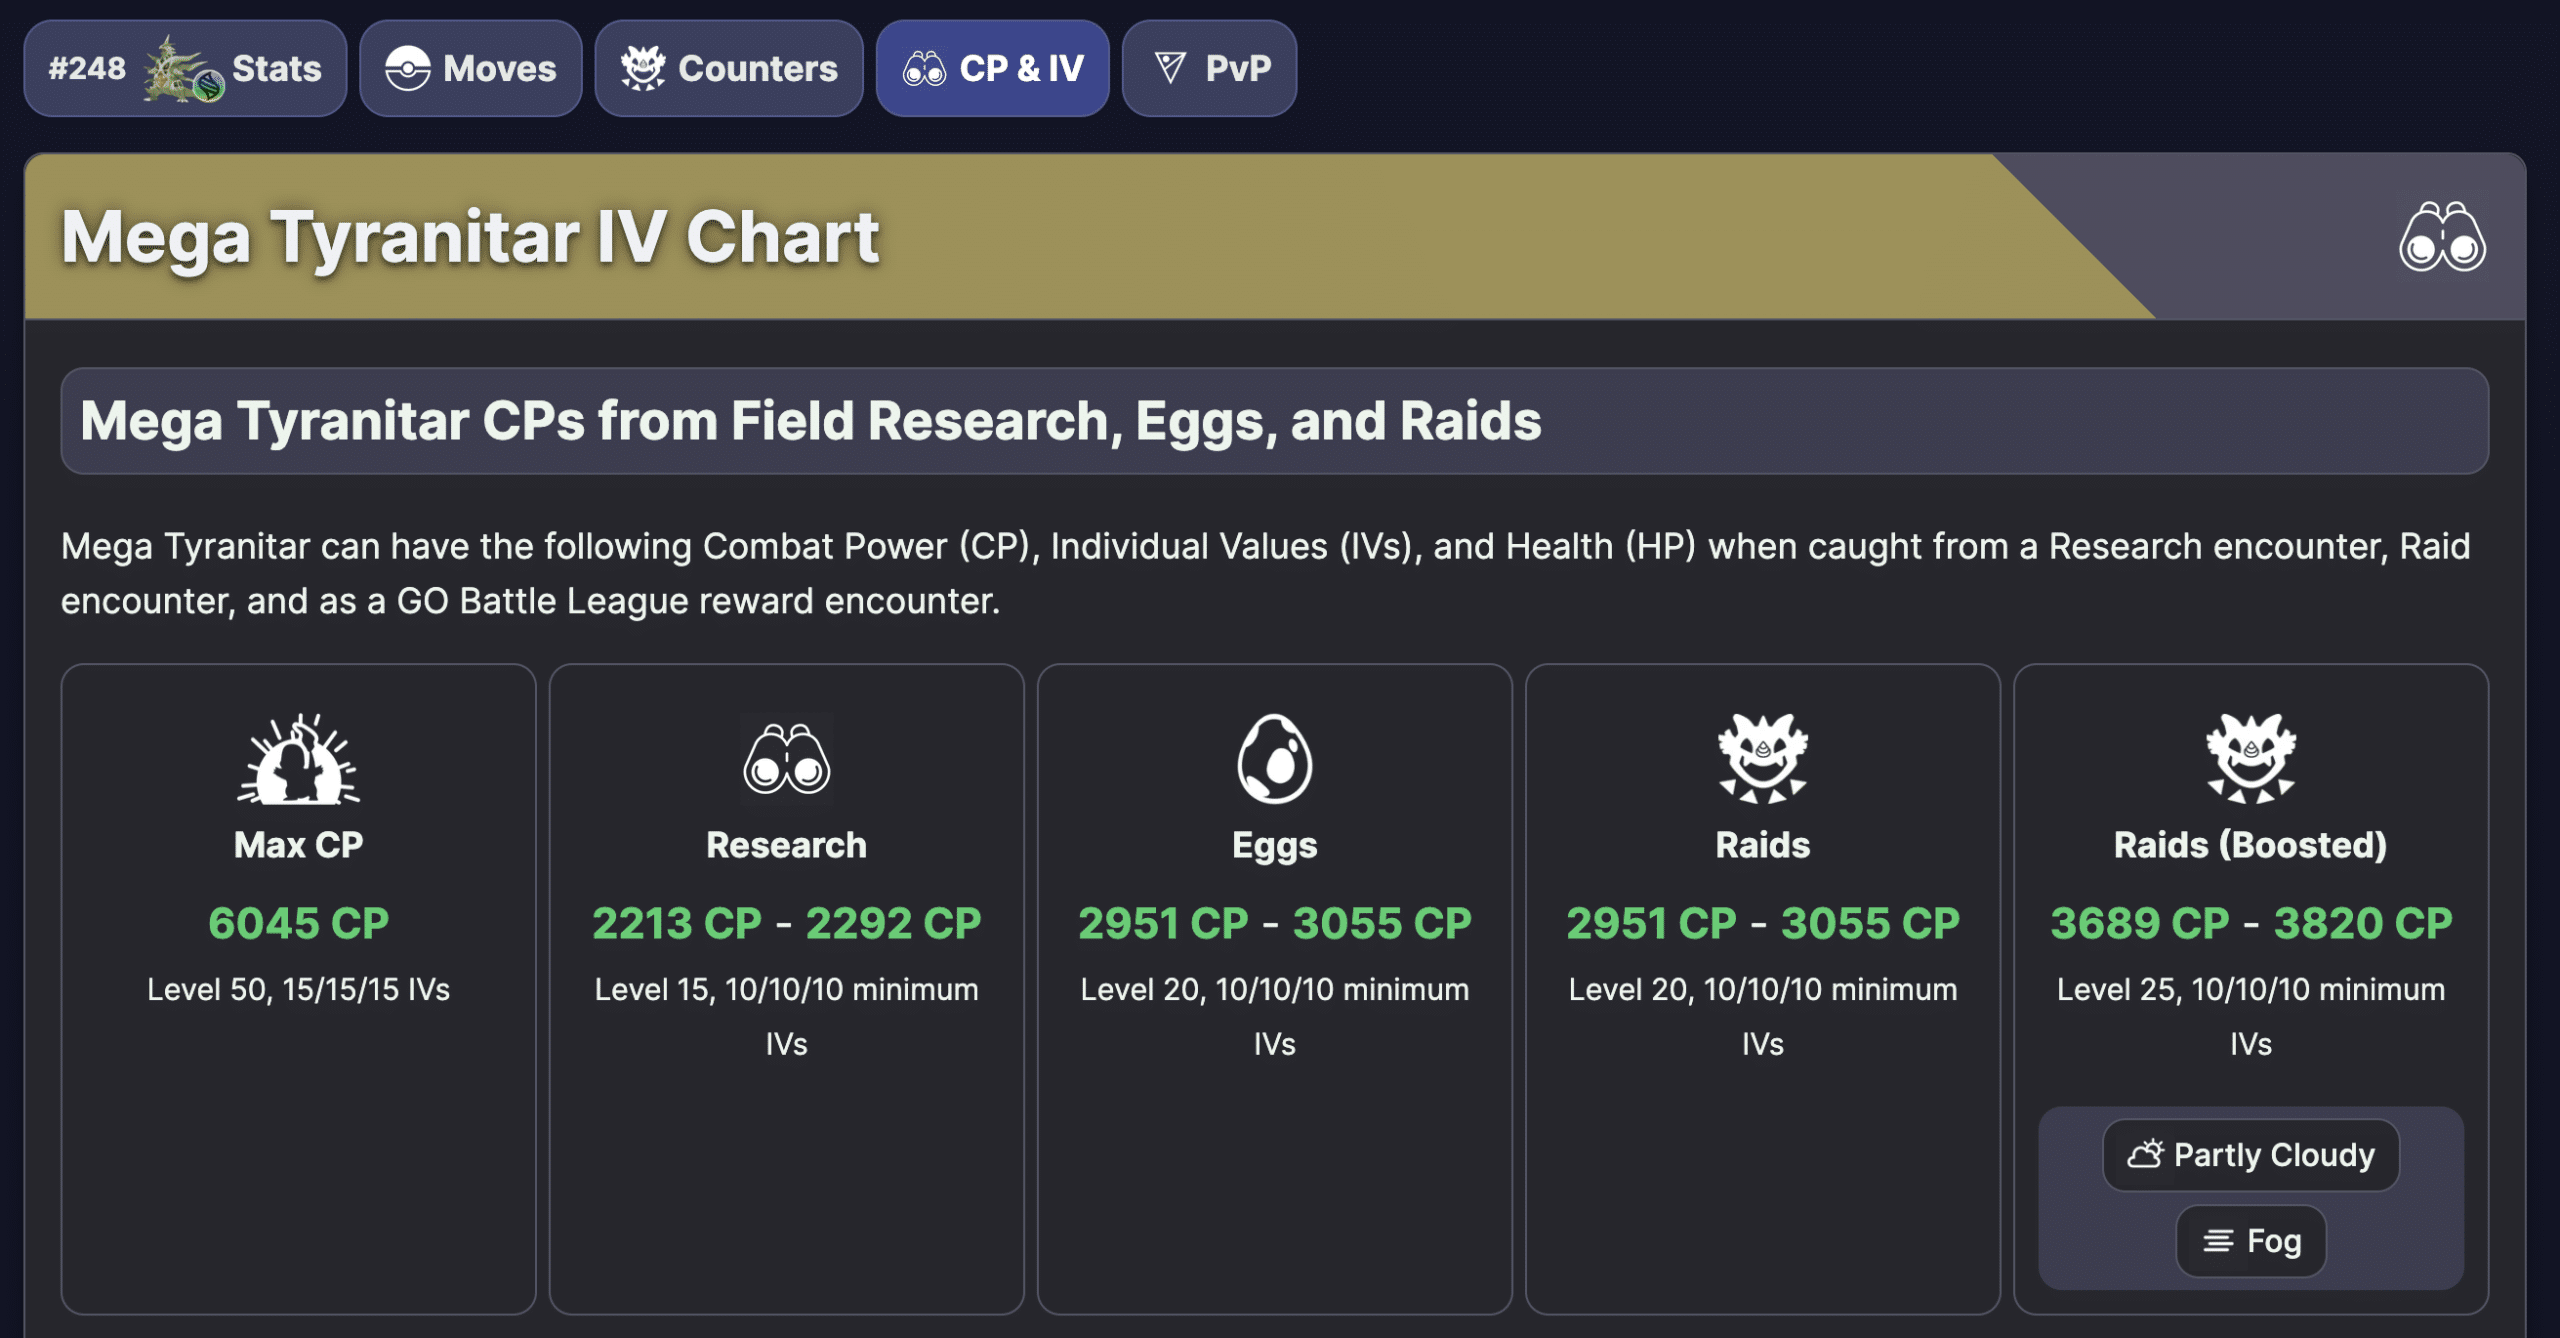Click the Max CP sunburst icon
The width and height of the screenshot is (2560, 1338).
(x=298, y=759)
